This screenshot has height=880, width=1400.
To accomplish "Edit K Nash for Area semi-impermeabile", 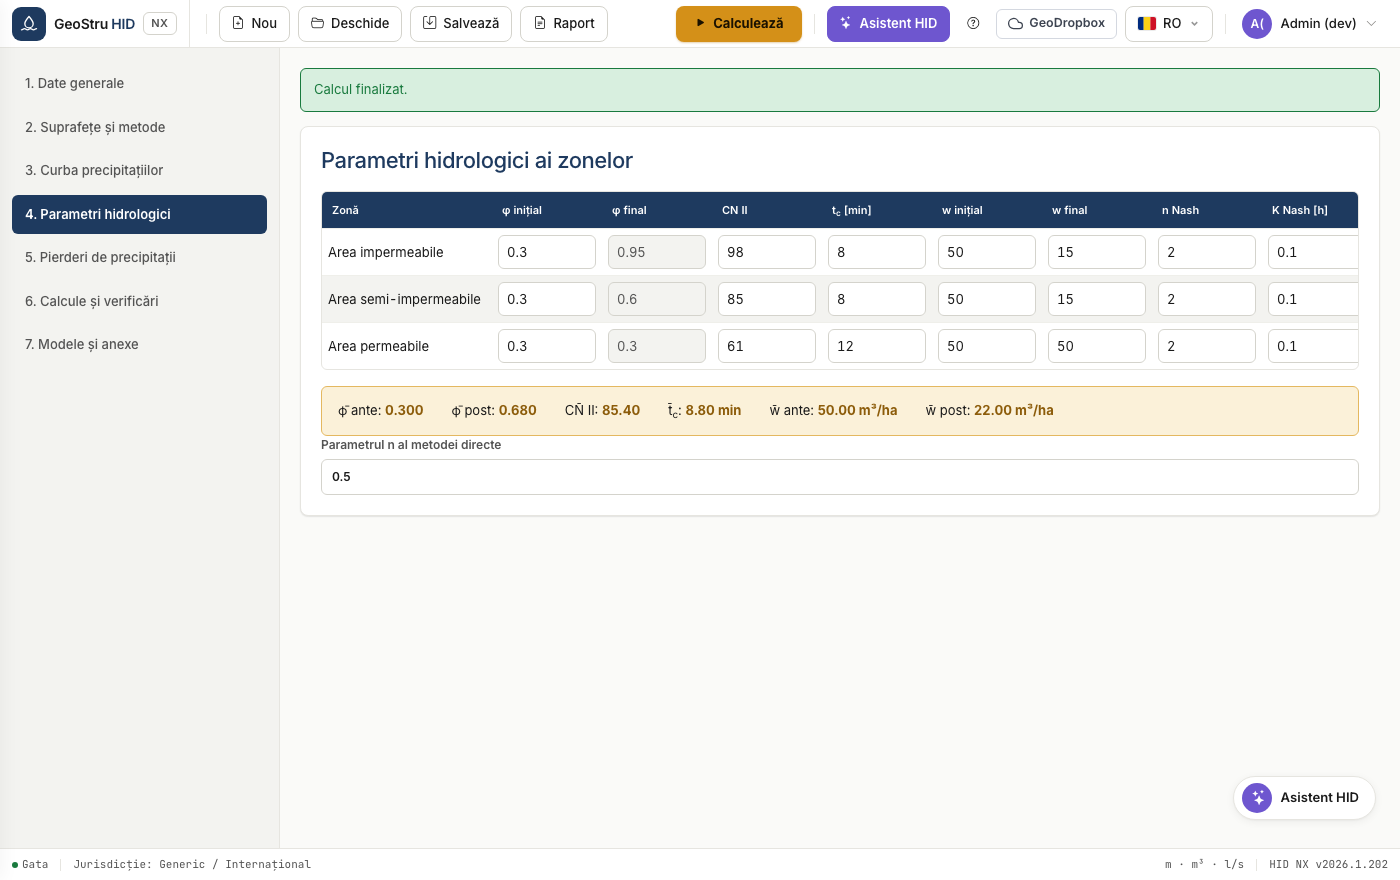I will coord(1313,299).
